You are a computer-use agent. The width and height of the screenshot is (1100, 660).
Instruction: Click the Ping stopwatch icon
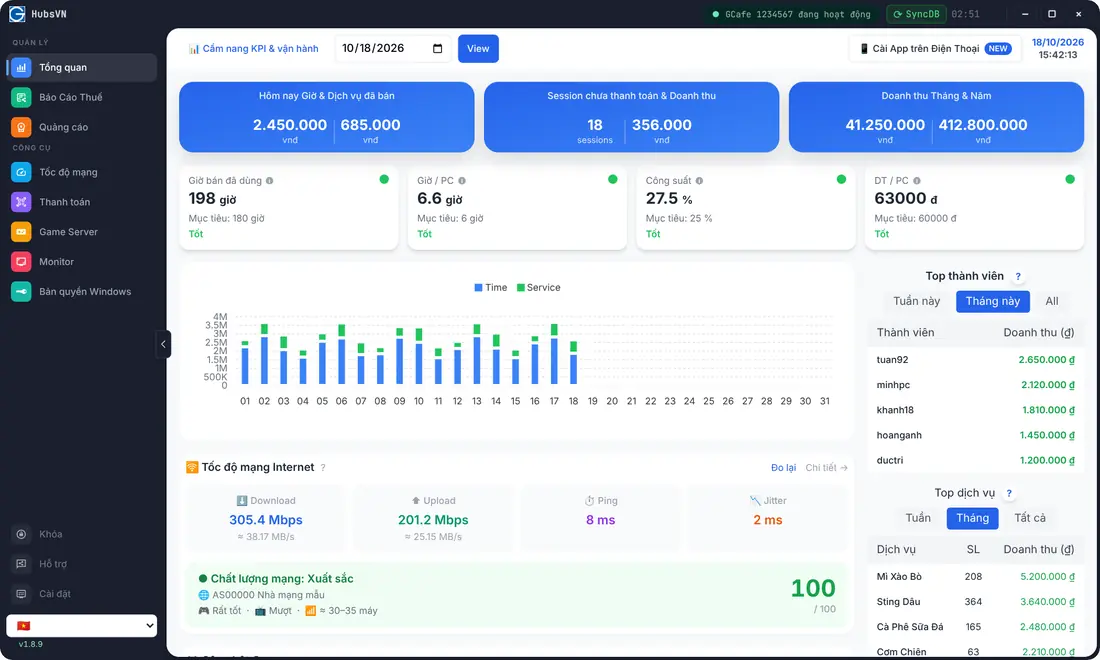coord(589,501)
